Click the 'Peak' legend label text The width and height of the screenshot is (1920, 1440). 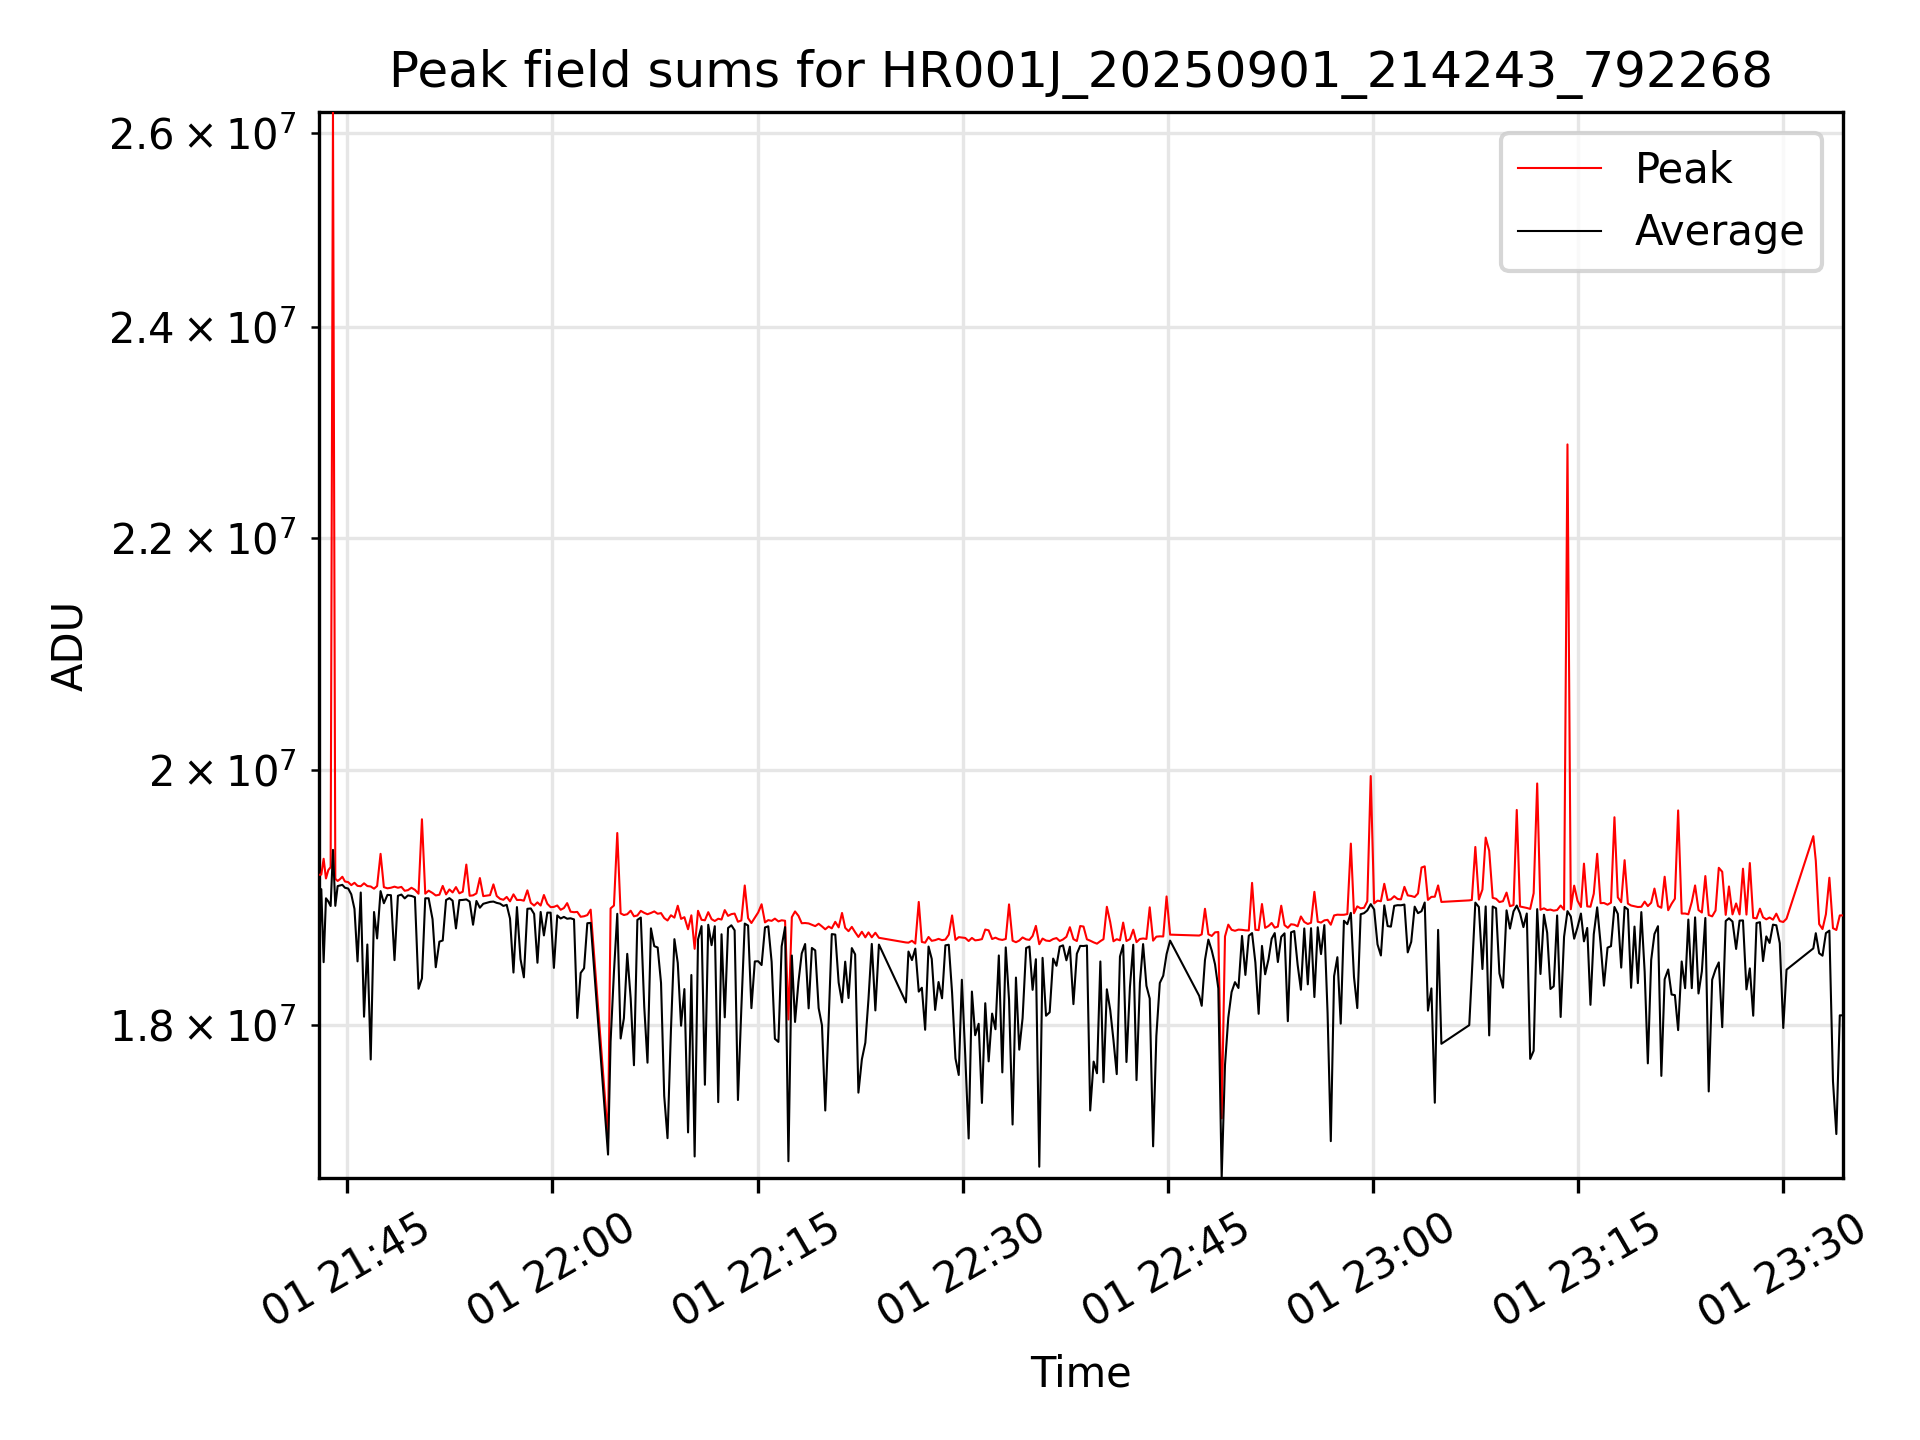1683,168
